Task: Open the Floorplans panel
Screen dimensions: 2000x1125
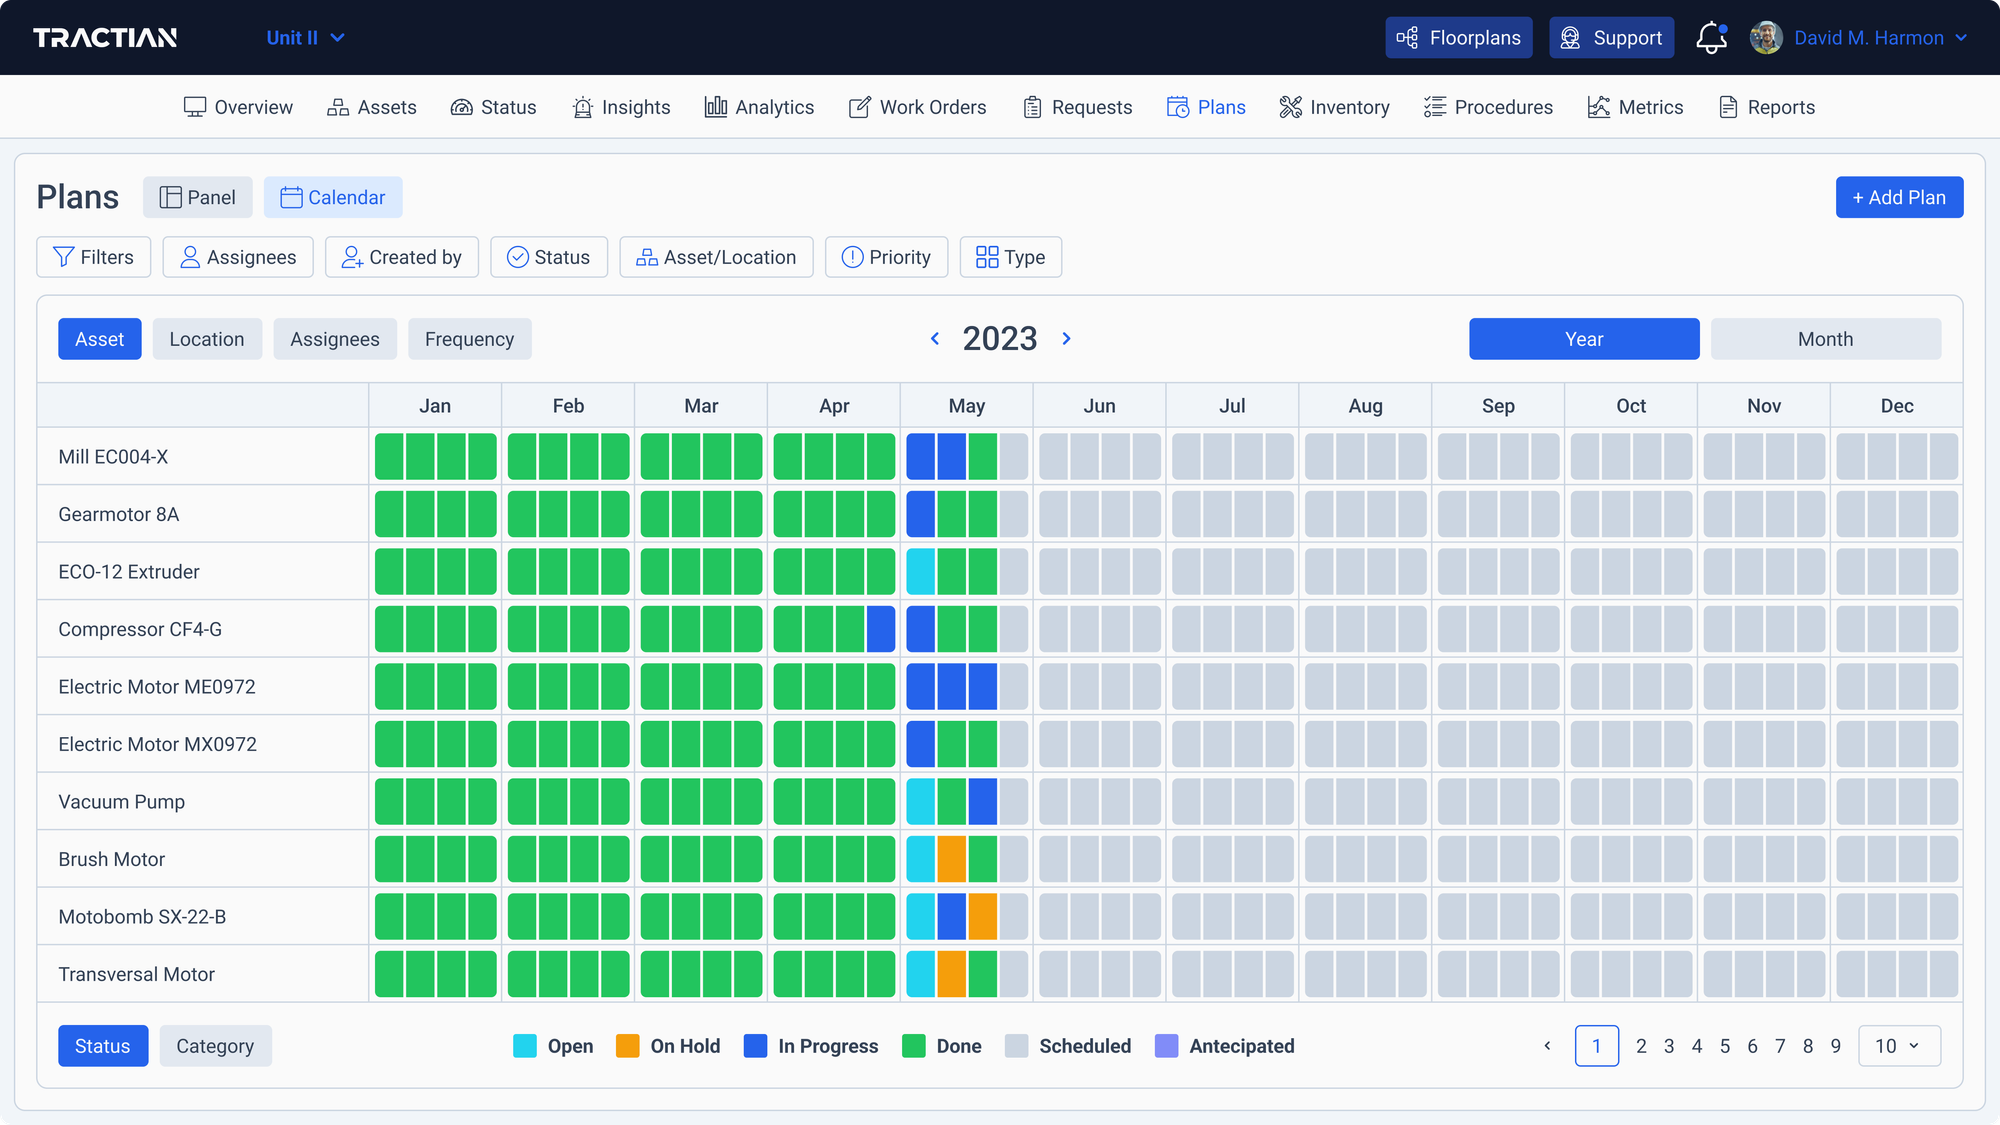Action: pos(1458,37)
